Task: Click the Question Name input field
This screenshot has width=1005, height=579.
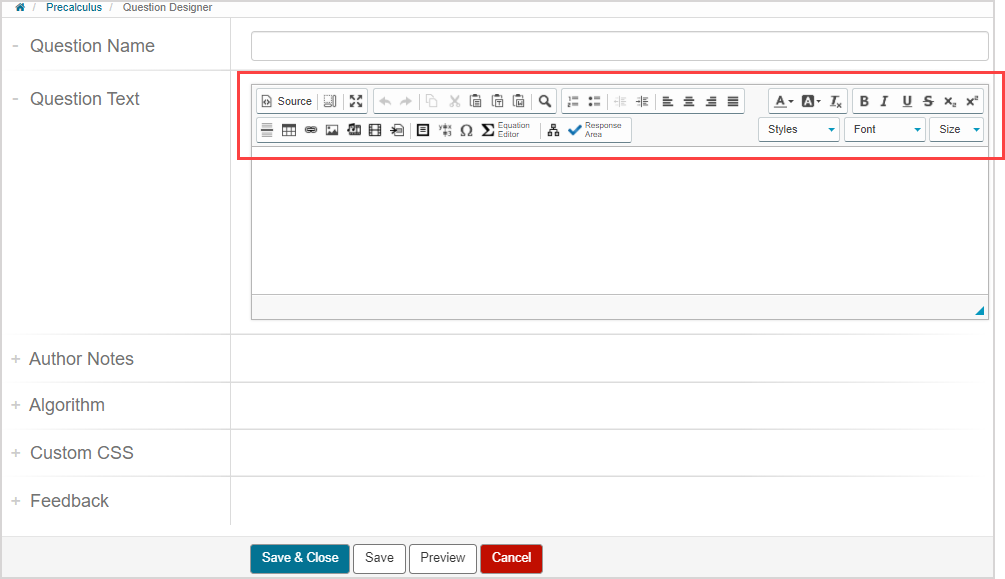Action: (x=619, y=46)
